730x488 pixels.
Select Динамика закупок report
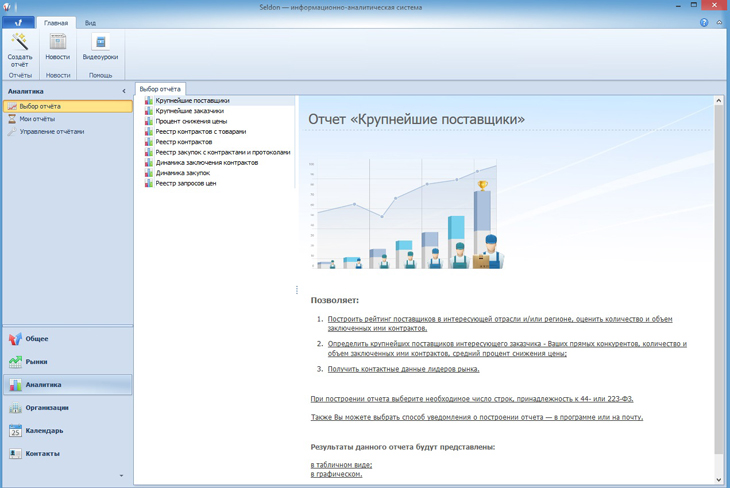pyautogui.click(x=182, y=173)
